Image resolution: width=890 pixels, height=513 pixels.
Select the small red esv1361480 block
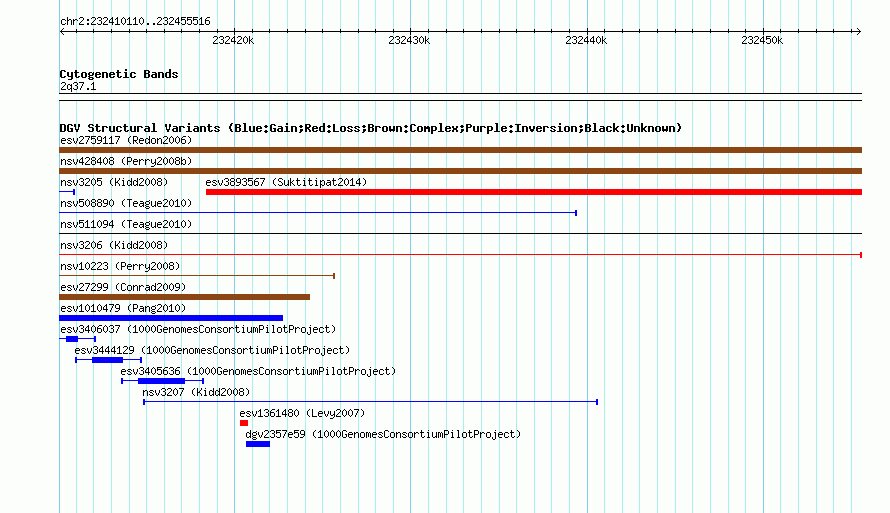pyautogui.click(x=244, y=423)
